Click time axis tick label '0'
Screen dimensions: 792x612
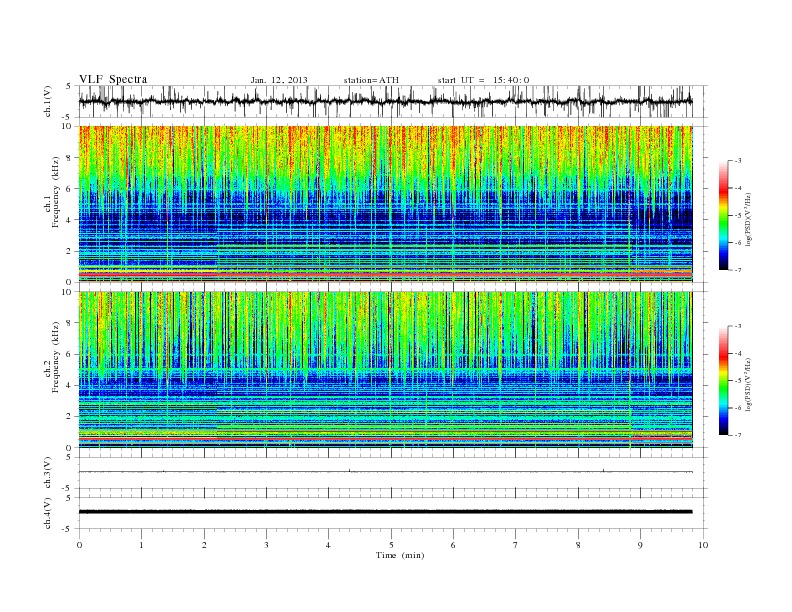pos(79,545)
